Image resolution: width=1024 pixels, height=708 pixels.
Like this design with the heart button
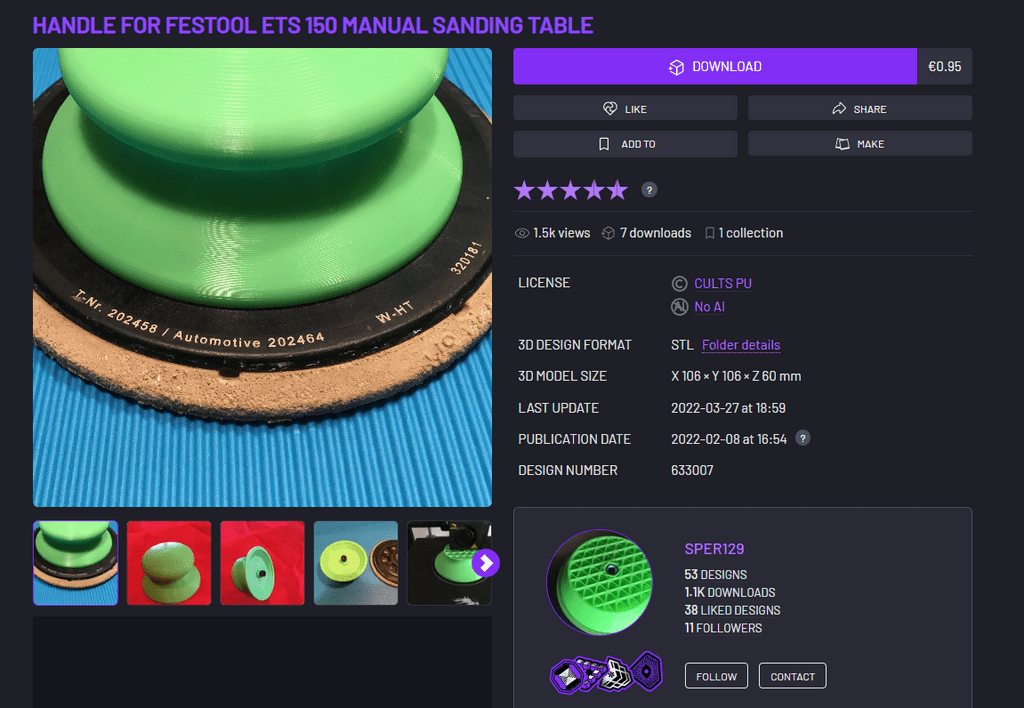(625, 108)
